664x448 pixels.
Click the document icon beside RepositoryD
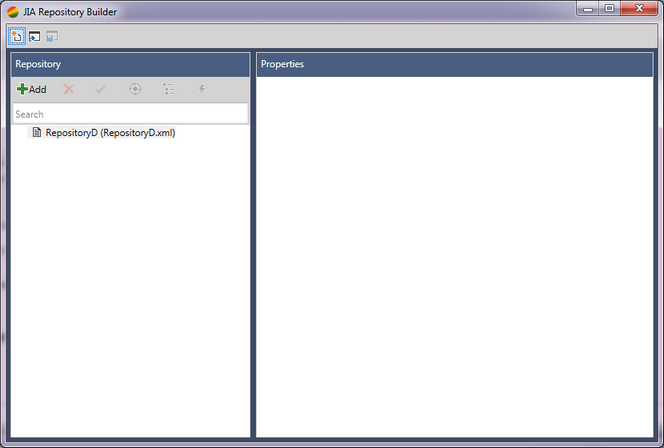click(x=37, y=132)
